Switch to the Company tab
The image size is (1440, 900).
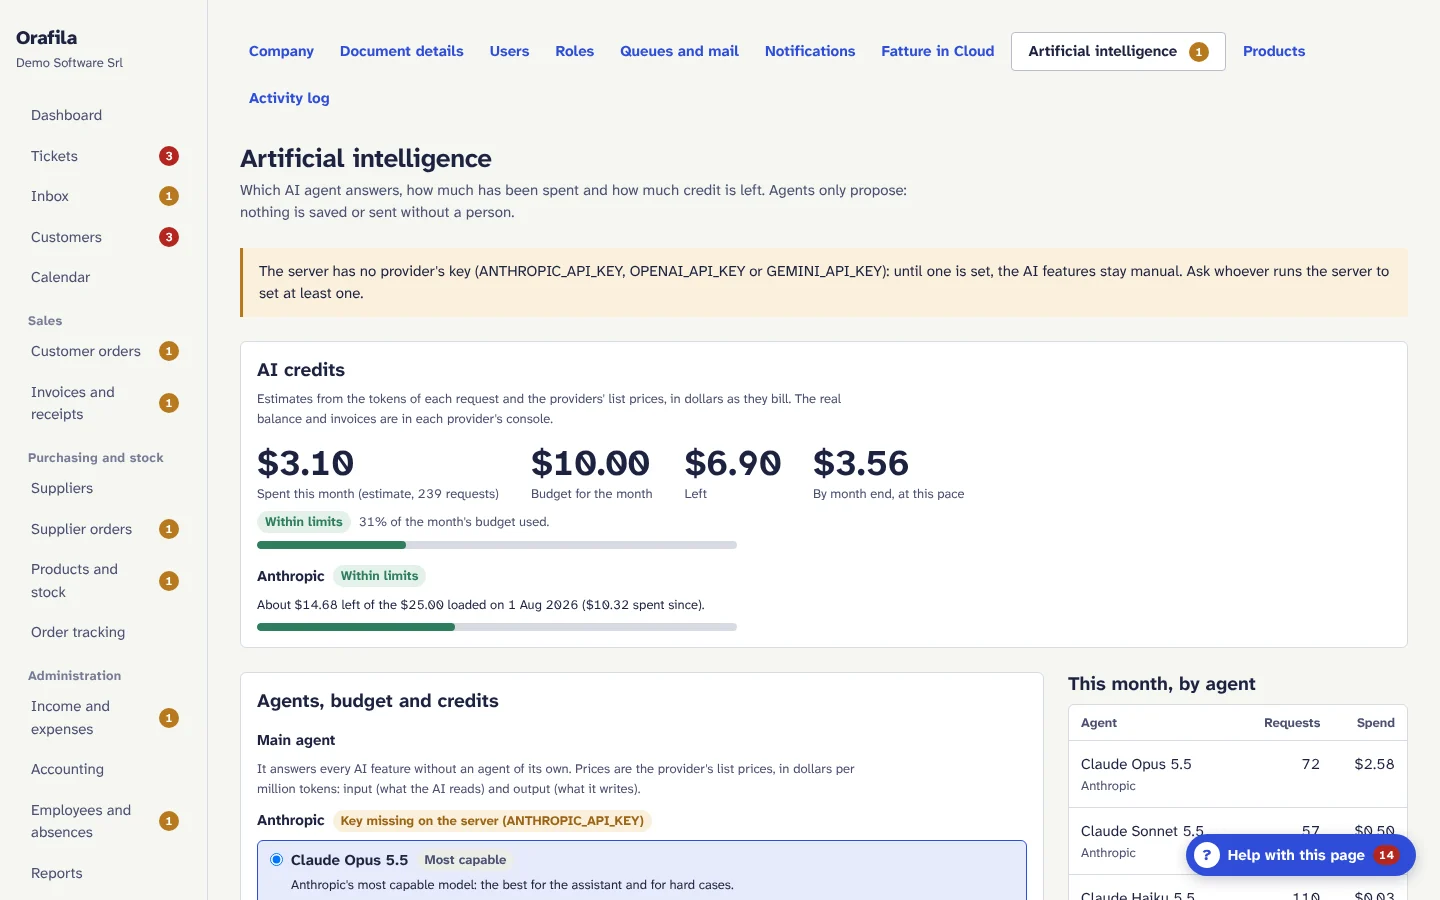[x=281, y=51]
